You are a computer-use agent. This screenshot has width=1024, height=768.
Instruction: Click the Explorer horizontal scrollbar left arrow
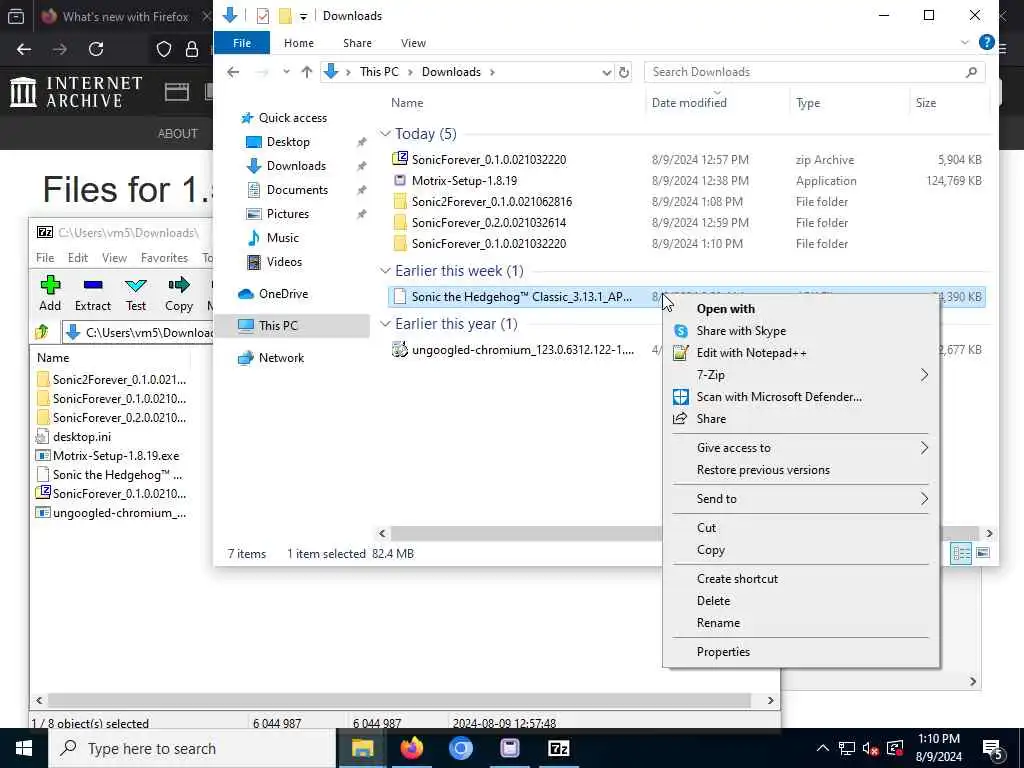coord(383,534)
